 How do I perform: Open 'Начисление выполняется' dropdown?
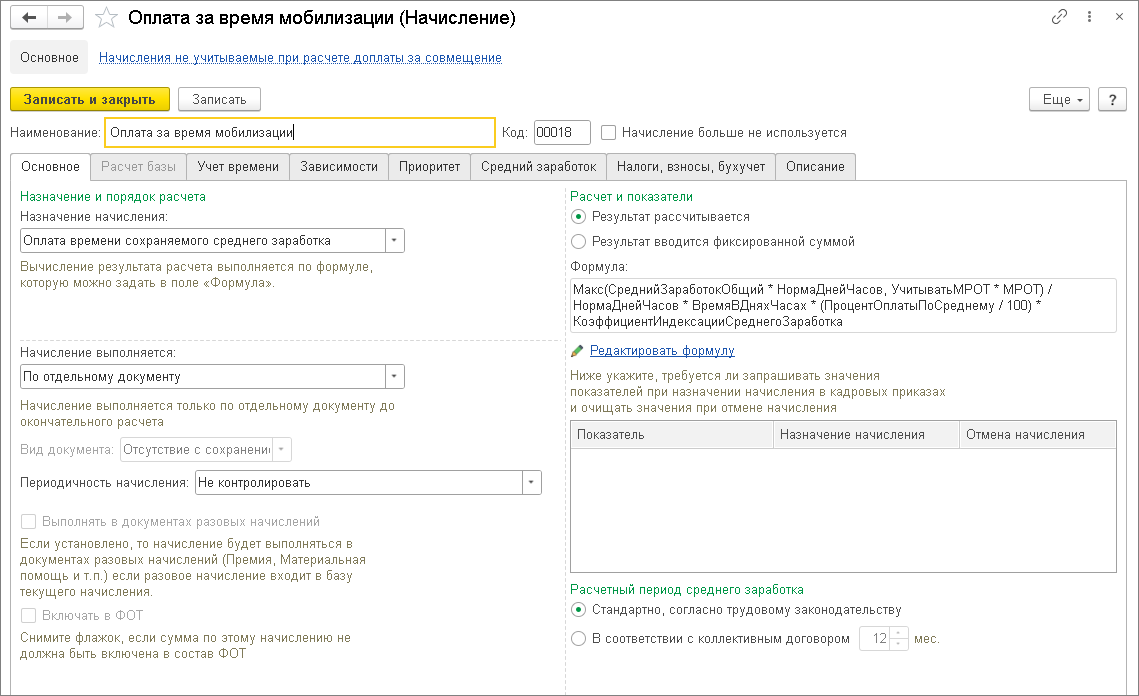395,377
